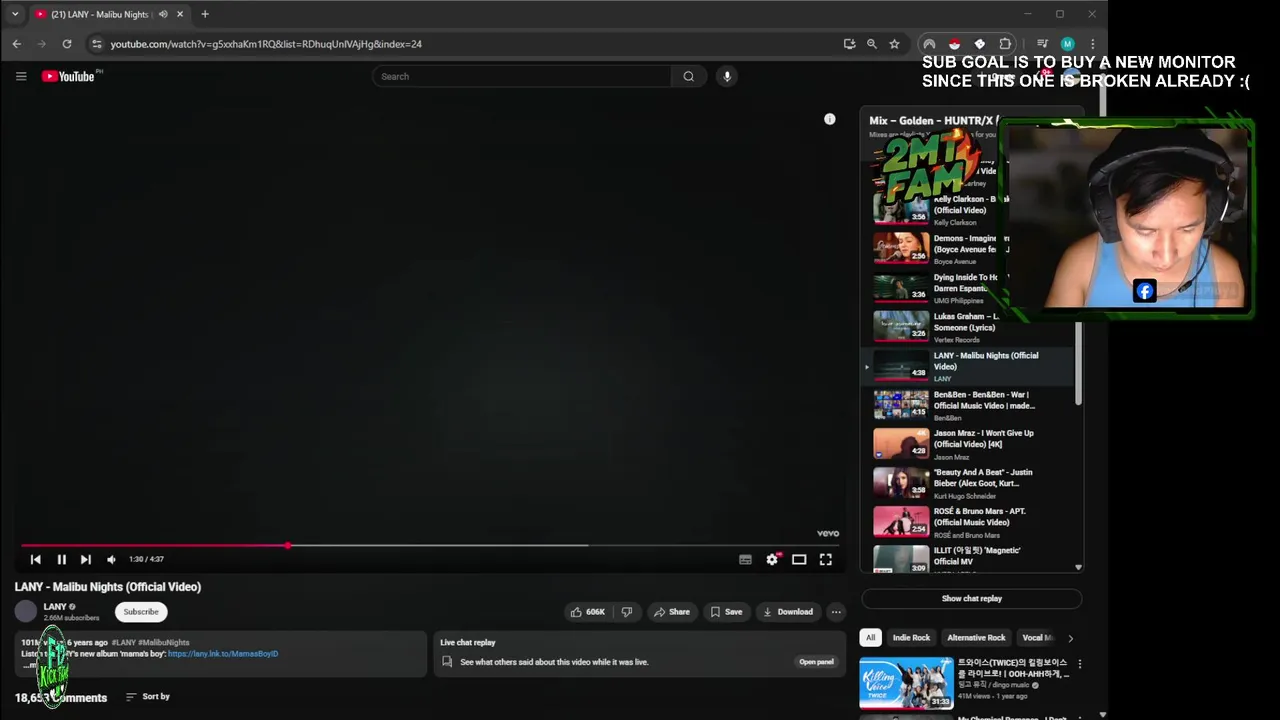Open TWICE Killing Voice thumbnail

[x=906, y=683]
